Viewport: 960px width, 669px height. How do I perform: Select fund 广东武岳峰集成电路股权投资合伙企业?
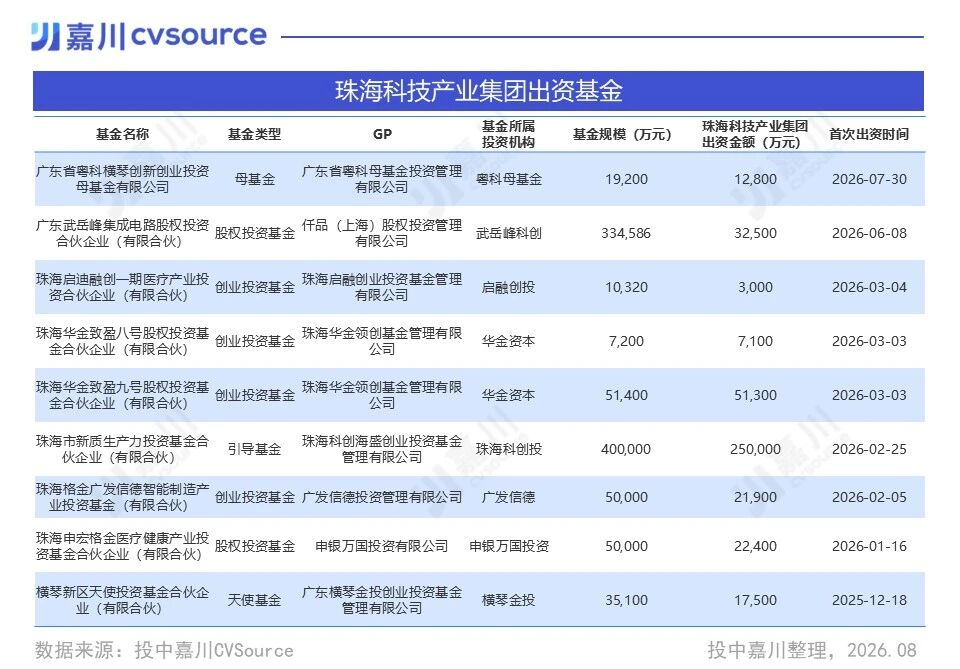click(x=122, y=233)
